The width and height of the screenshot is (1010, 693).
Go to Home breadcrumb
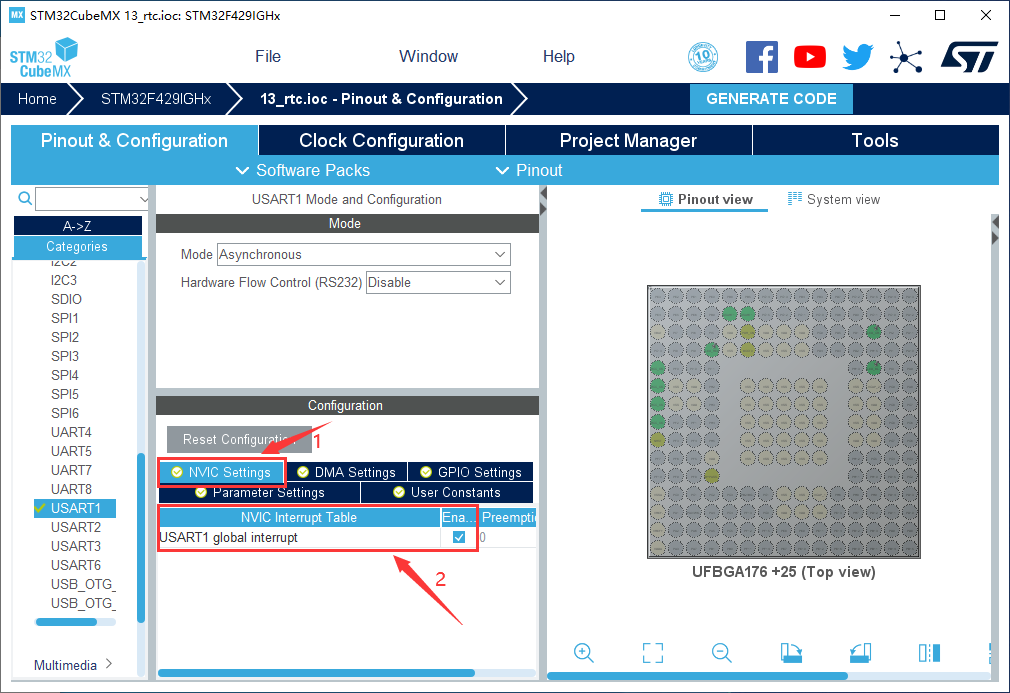(x=37, y=99)
